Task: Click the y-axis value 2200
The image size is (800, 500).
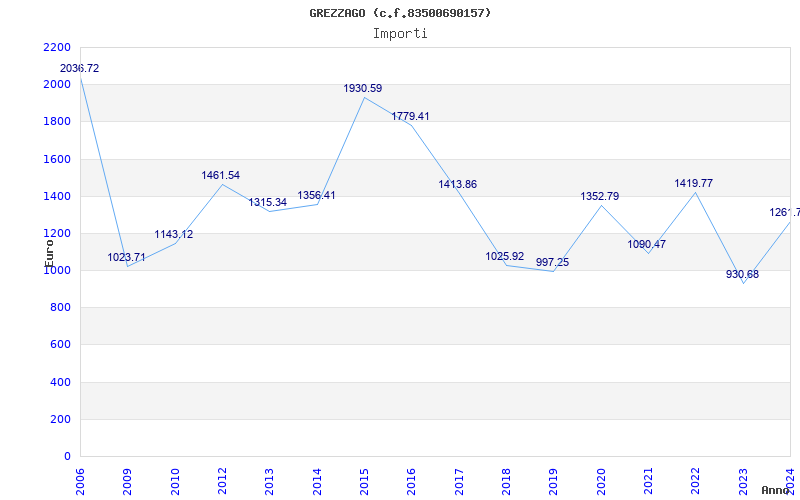Action: [57, 47]
